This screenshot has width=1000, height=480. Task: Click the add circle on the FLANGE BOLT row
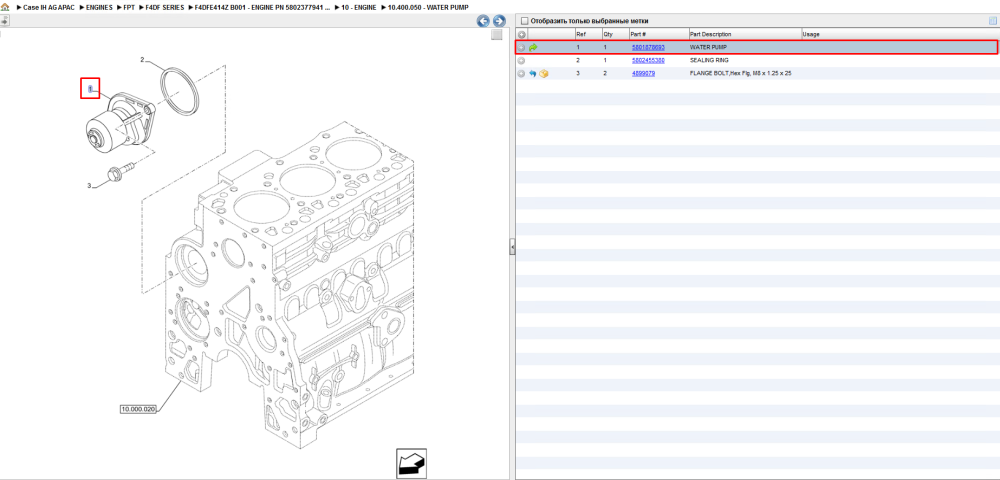[522, 74]
